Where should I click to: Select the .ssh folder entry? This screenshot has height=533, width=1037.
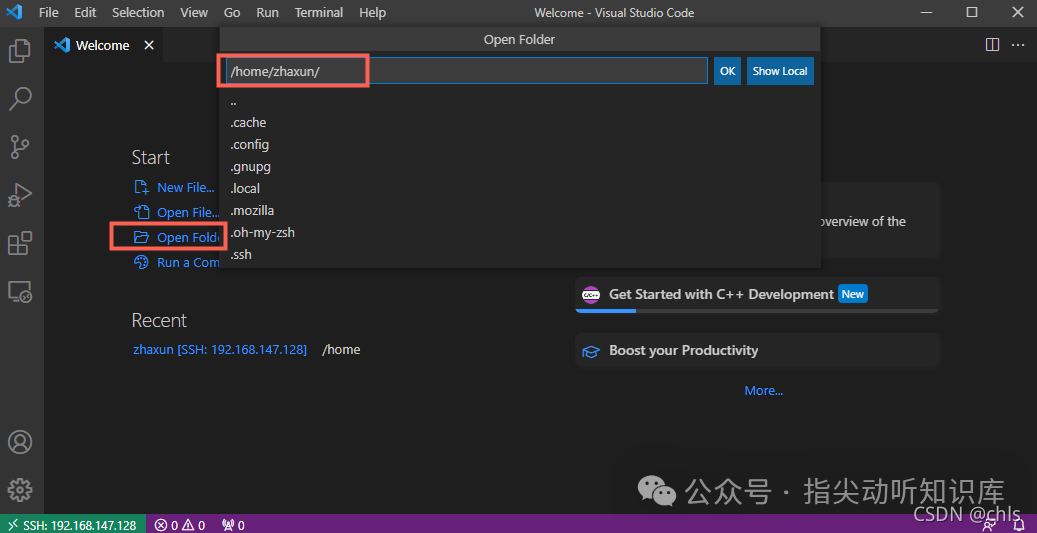pos(520,255)
